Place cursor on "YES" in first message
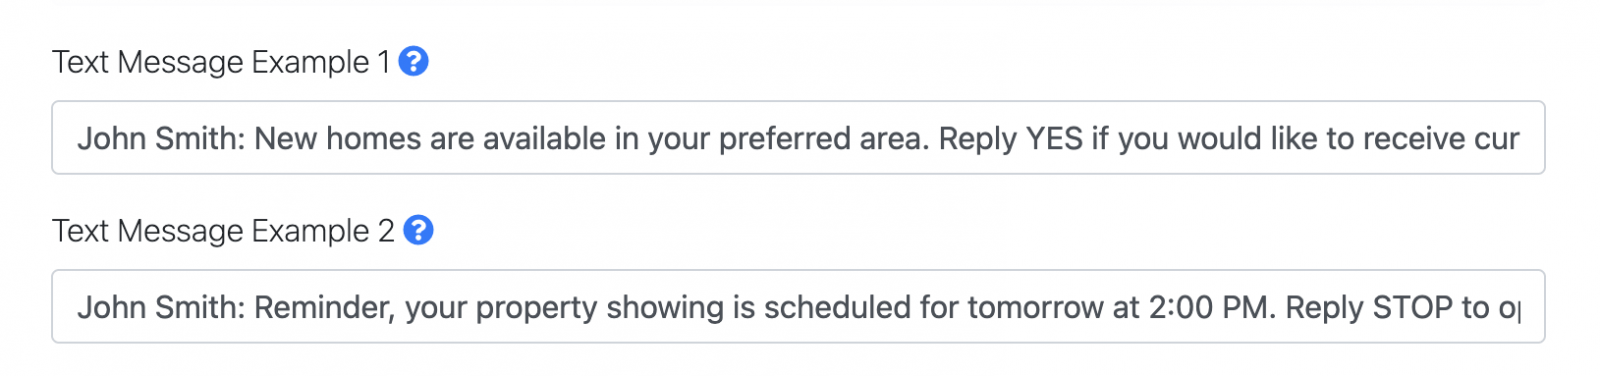The image size is (1600, 376). pos(1054,138)
